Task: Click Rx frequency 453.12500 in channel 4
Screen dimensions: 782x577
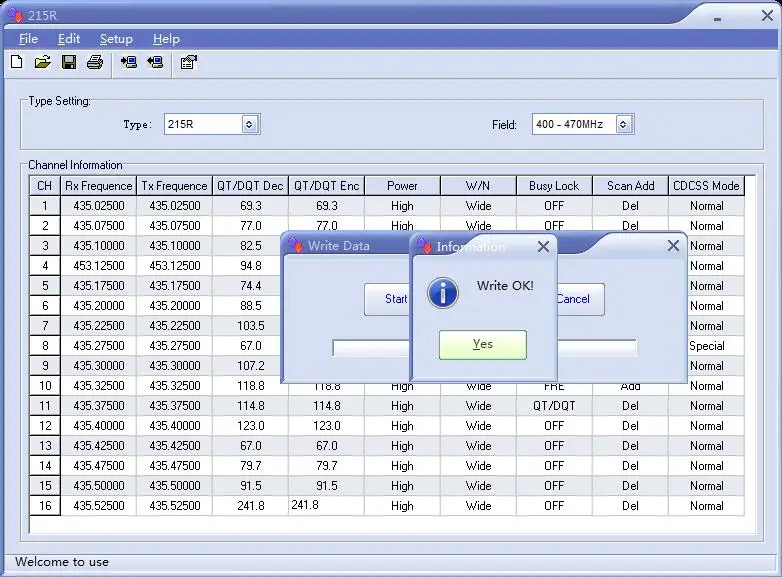Action: [x=99, y=265]
